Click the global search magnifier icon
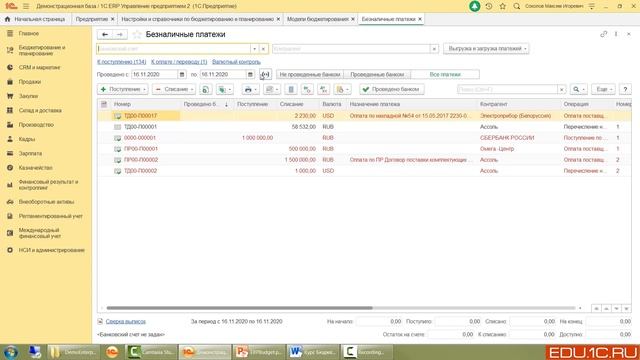This screenshot has width=640, height=360. tap(516, 6)
